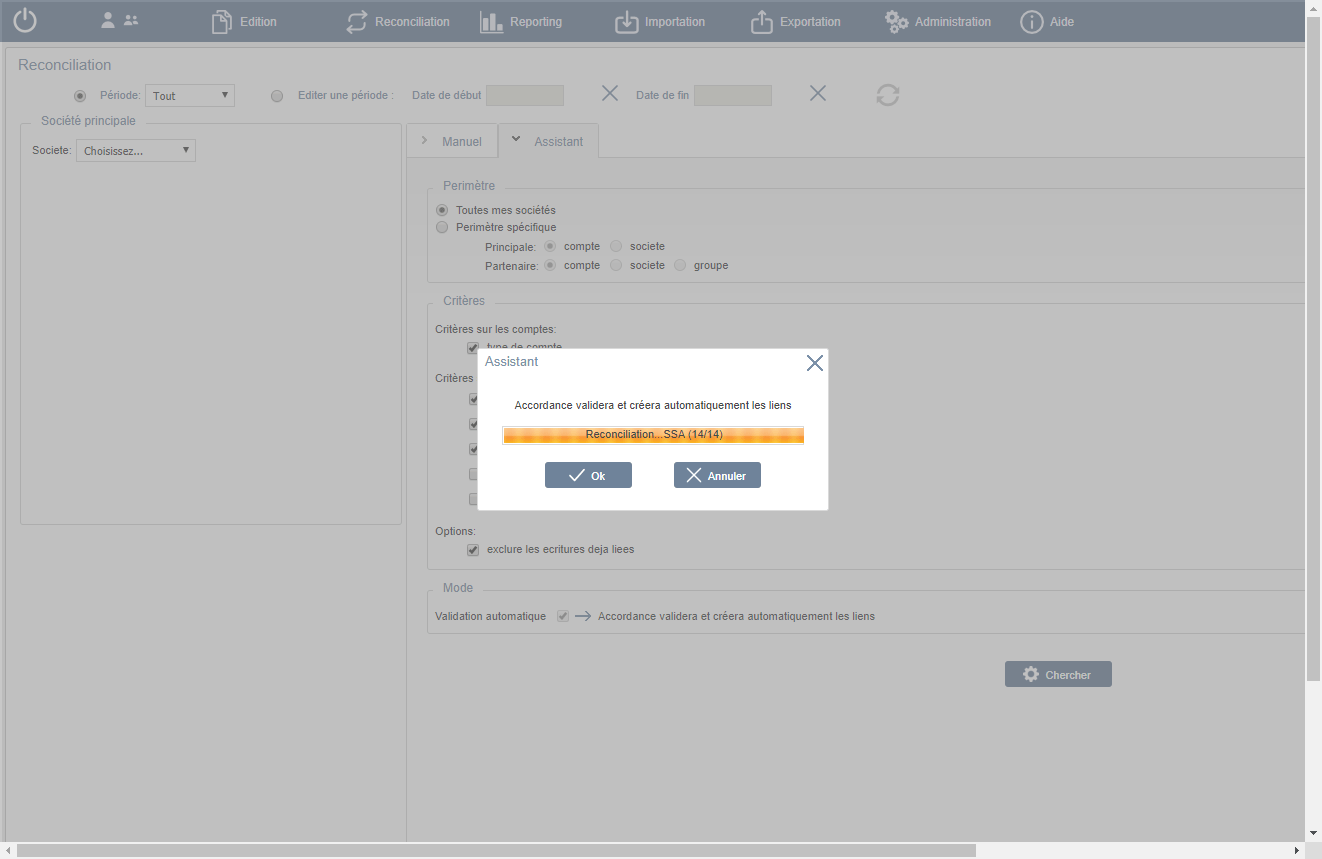Expand the Societe Choisissez dropdown
The image size is (1322, 859).
136,151
